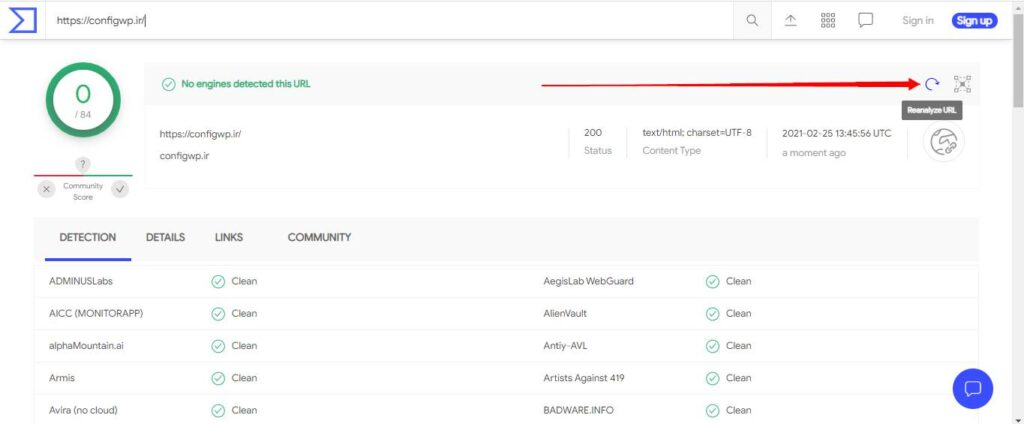Screen dimensions: 1024x424
Task: Switch to the DETECTION tab
Action: pos(88,237)
